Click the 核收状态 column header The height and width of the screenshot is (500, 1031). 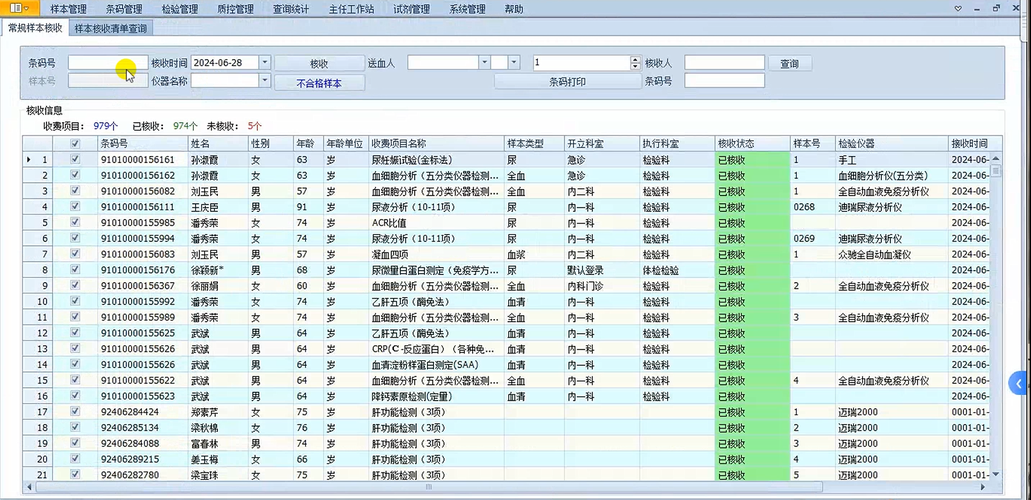(752, 143)
